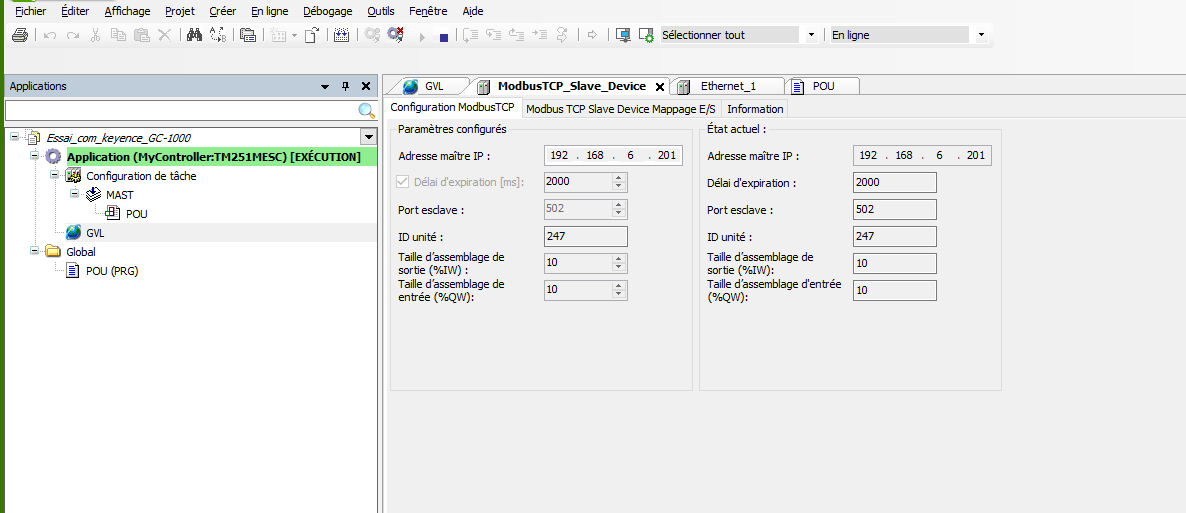The width and height of the screenshot is (1186, 513).
Task: Switch to Modbus TCP Slave Device Mappage E/S tab
Action: 621,109
